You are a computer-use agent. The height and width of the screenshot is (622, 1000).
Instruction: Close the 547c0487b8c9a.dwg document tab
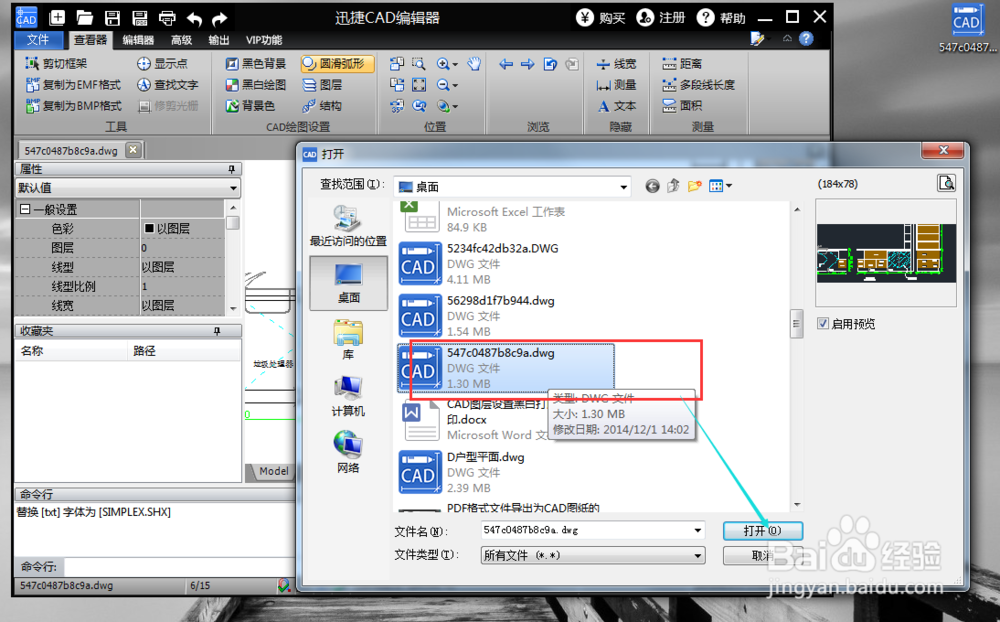tap(133, 150)
